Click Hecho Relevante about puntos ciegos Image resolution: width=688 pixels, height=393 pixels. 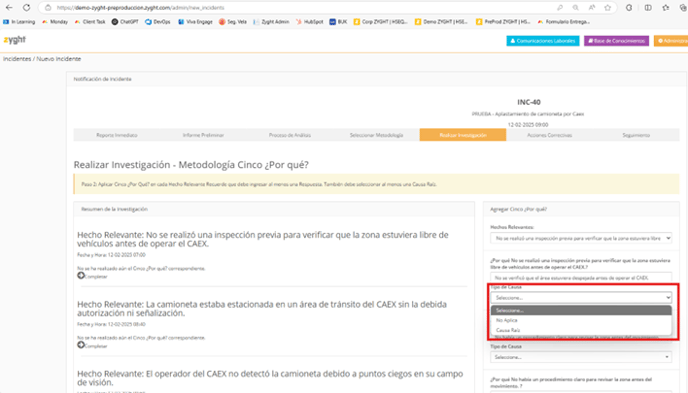click(x=270, y=378)
